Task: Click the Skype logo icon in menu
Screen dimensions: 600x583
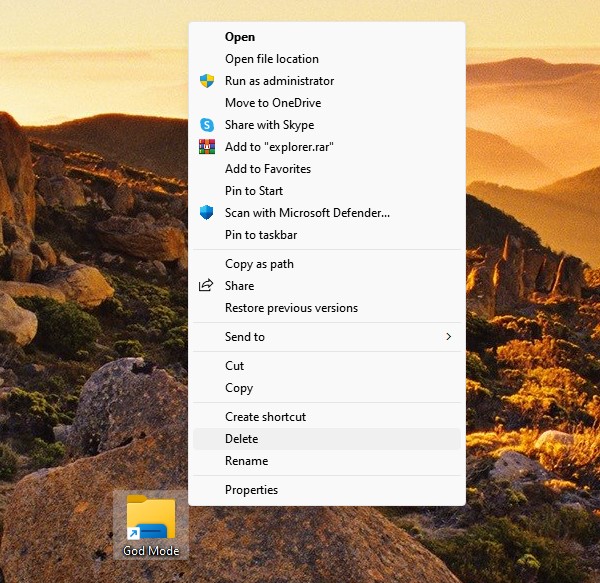Action: pyautogui.click(x=207, y=125)
